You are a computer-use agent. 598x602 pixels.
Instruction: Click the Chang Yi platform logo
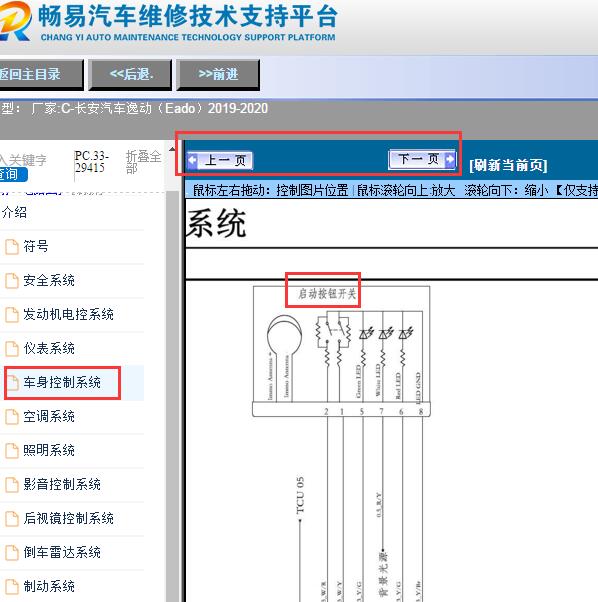point(15,22)
